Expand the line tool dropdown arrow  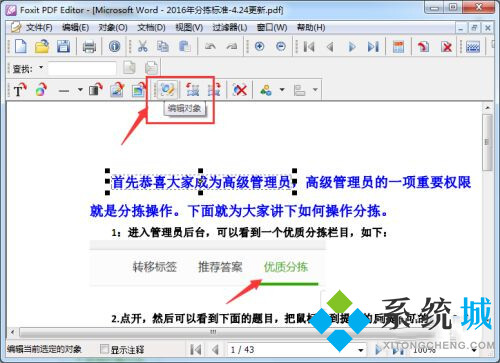(80, 90)
